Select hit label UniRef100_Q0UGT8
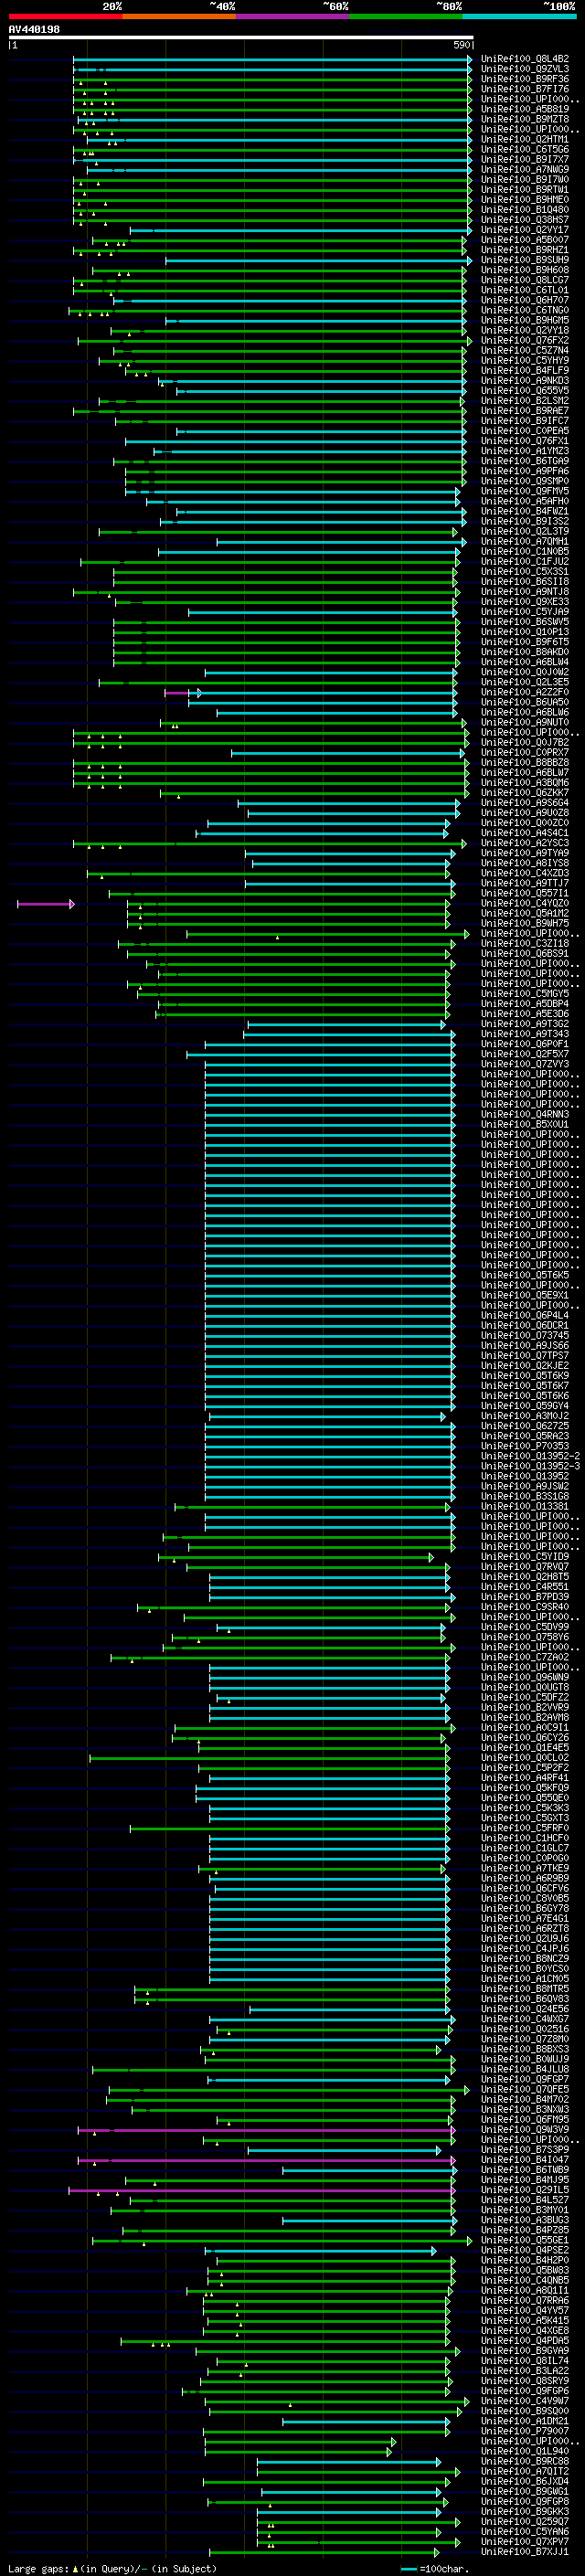The height and width of the screenshot is (2576, 585). (x=525, y=1687)
